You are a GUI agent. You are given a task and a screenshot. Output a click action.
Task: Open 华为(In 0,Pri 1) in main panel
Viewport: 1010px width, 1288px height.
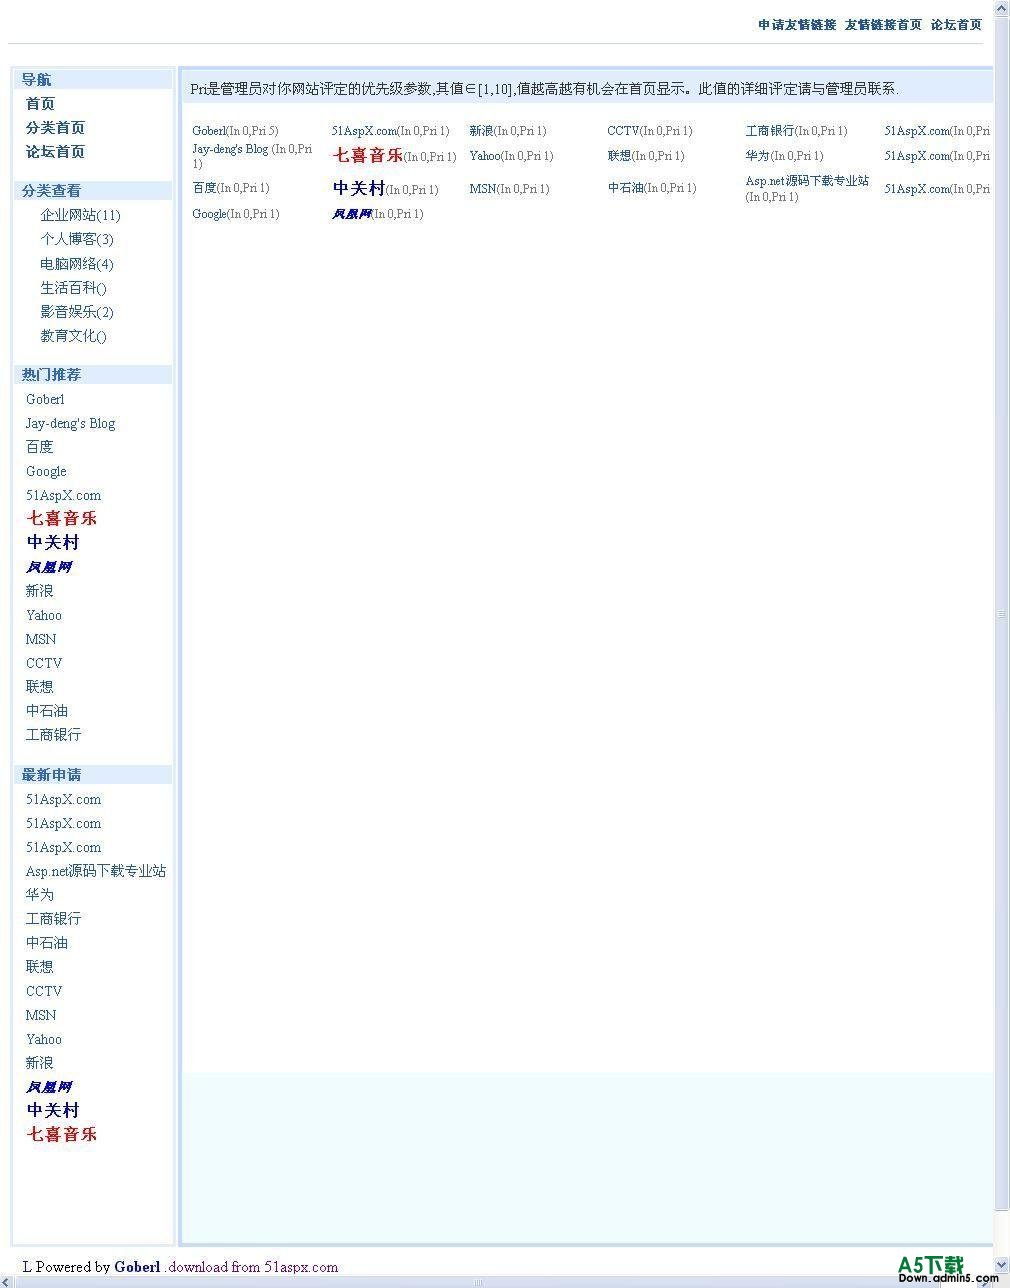tap(784, 156)
